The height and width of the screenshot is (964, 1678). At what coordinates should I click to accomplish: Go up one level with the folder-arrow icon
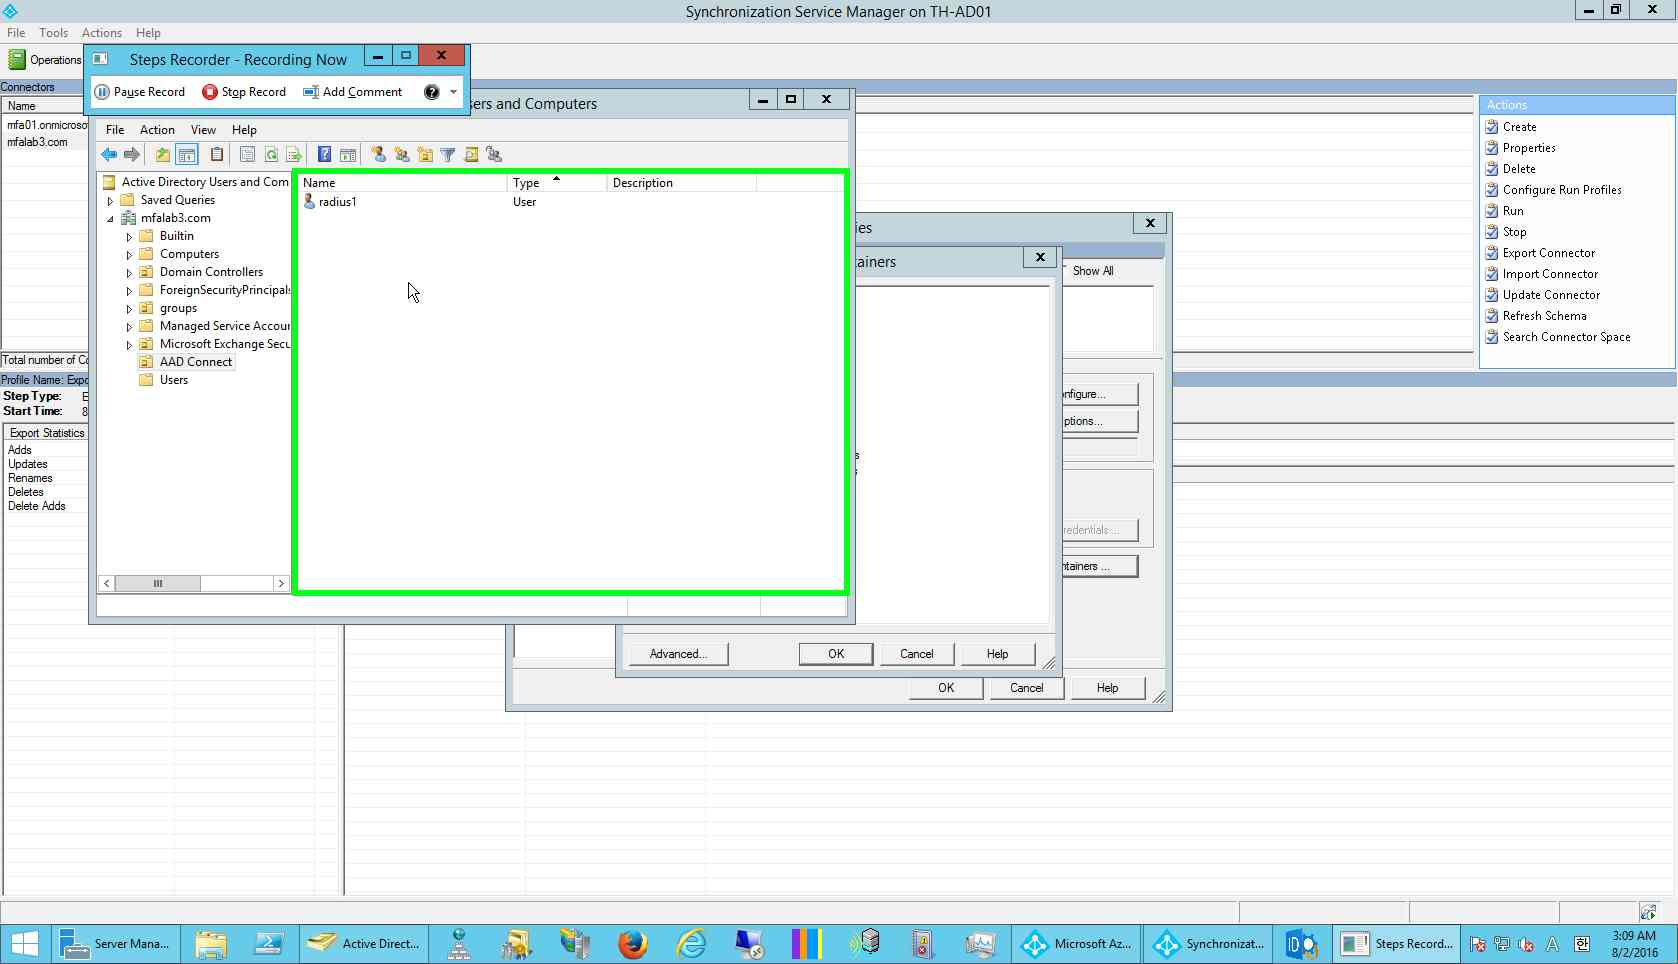pos(162,154)
